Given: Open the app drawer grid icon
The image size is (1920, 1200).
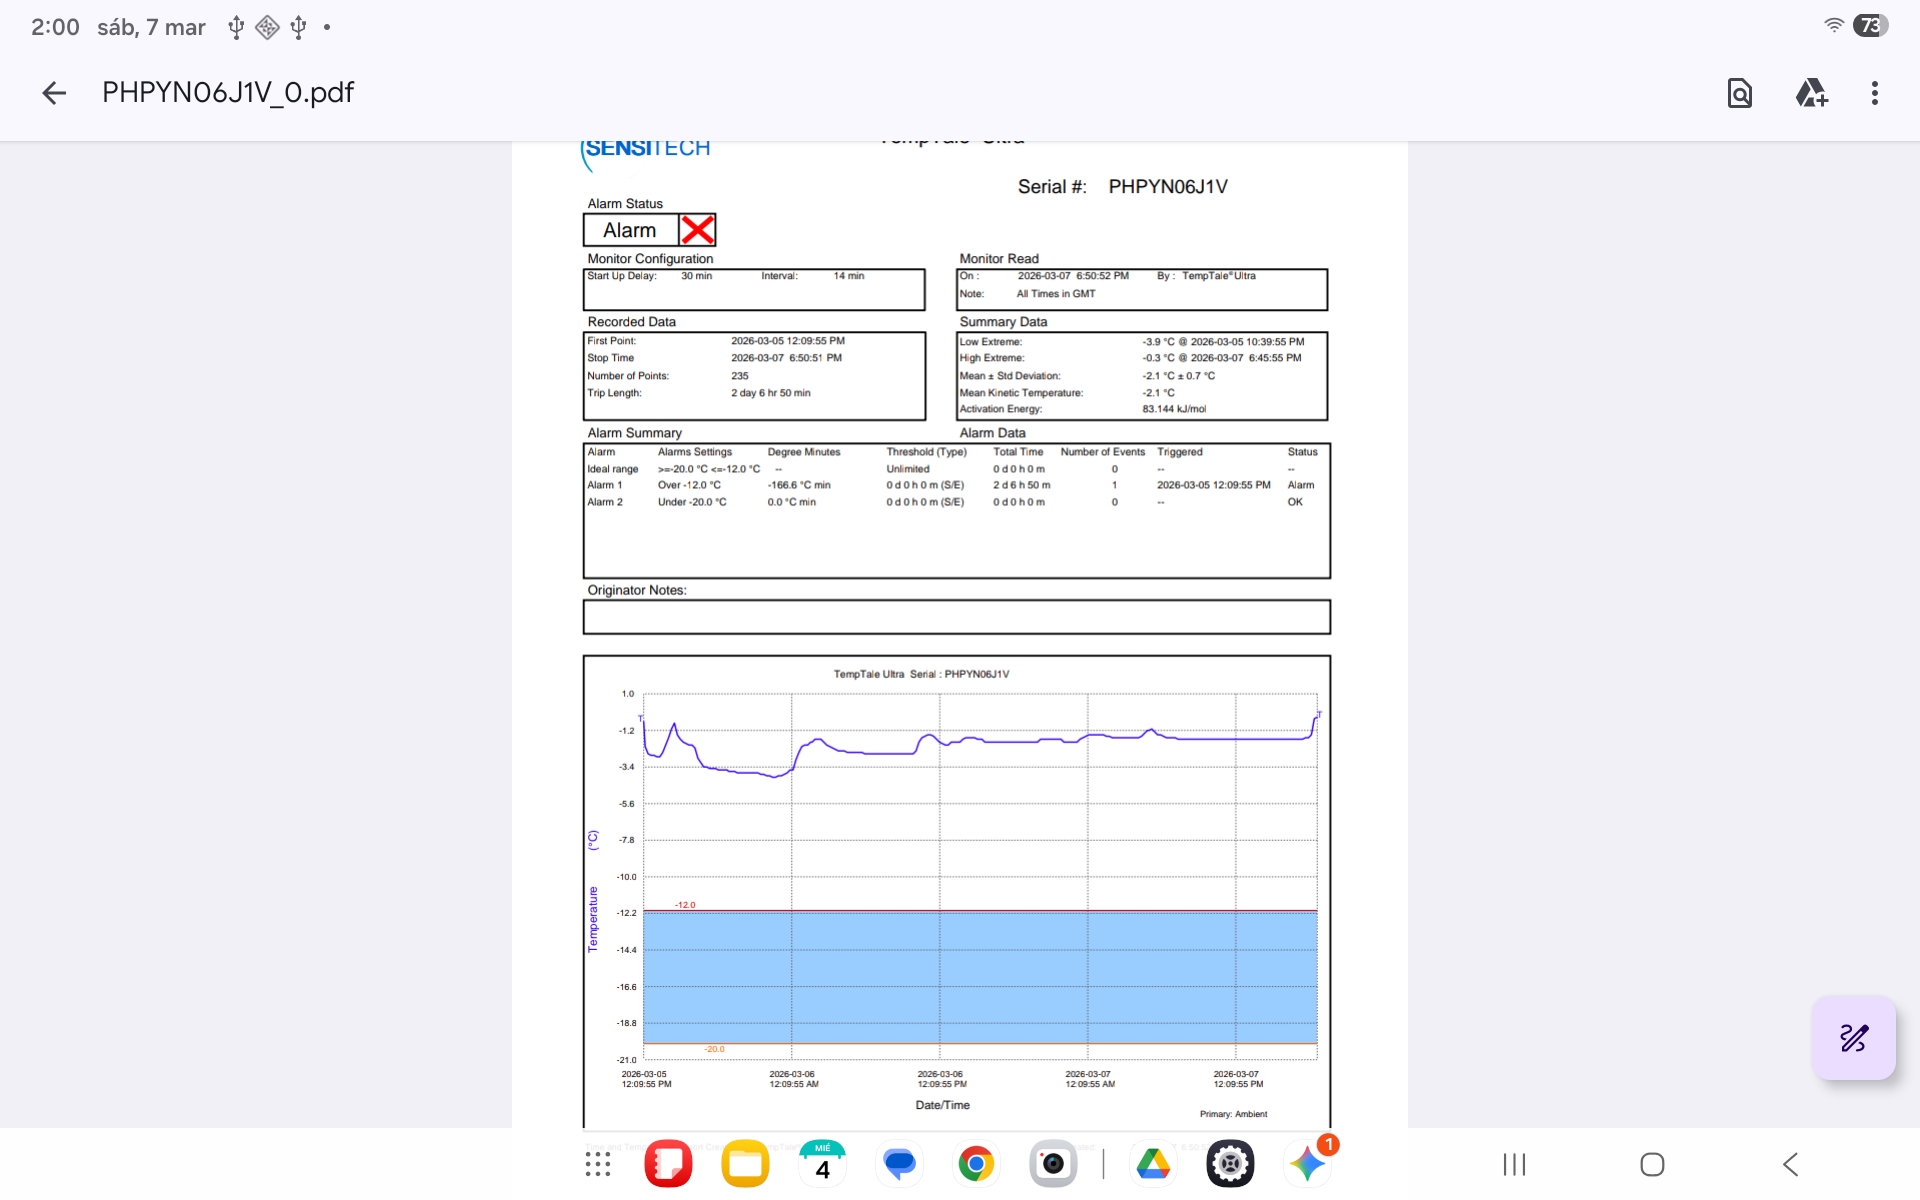Looking at the screenshot, I should (598, 1164).
